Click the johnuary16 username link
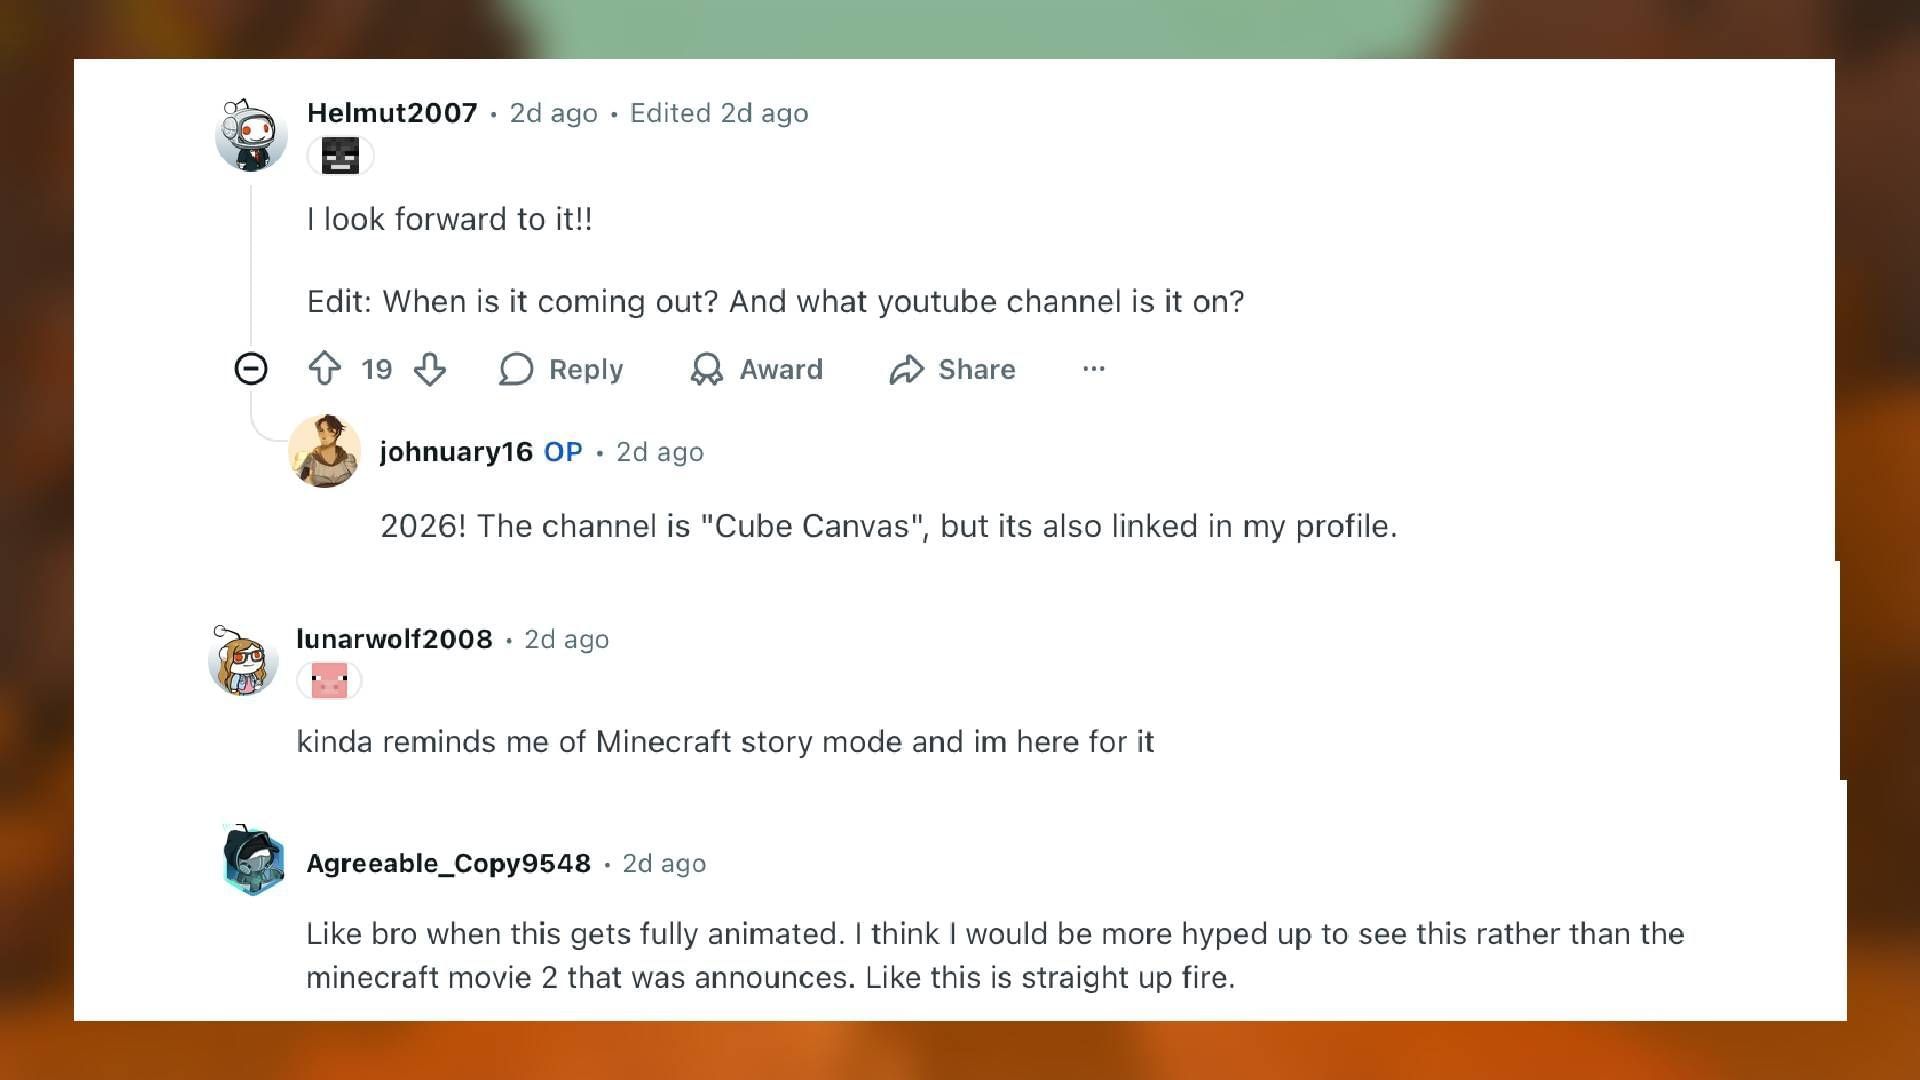Image resolution: width=1920 pixels, height=1080 pixels. 456,452
